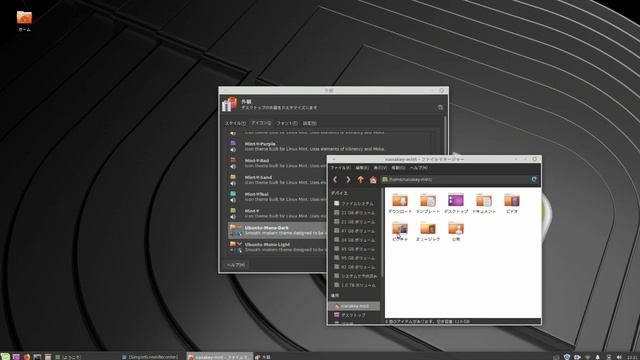Select the Ubuntu-Mono-Light icon theme
Screen dimensions: 640x360
pyautogui.click(x=278, y=247)
